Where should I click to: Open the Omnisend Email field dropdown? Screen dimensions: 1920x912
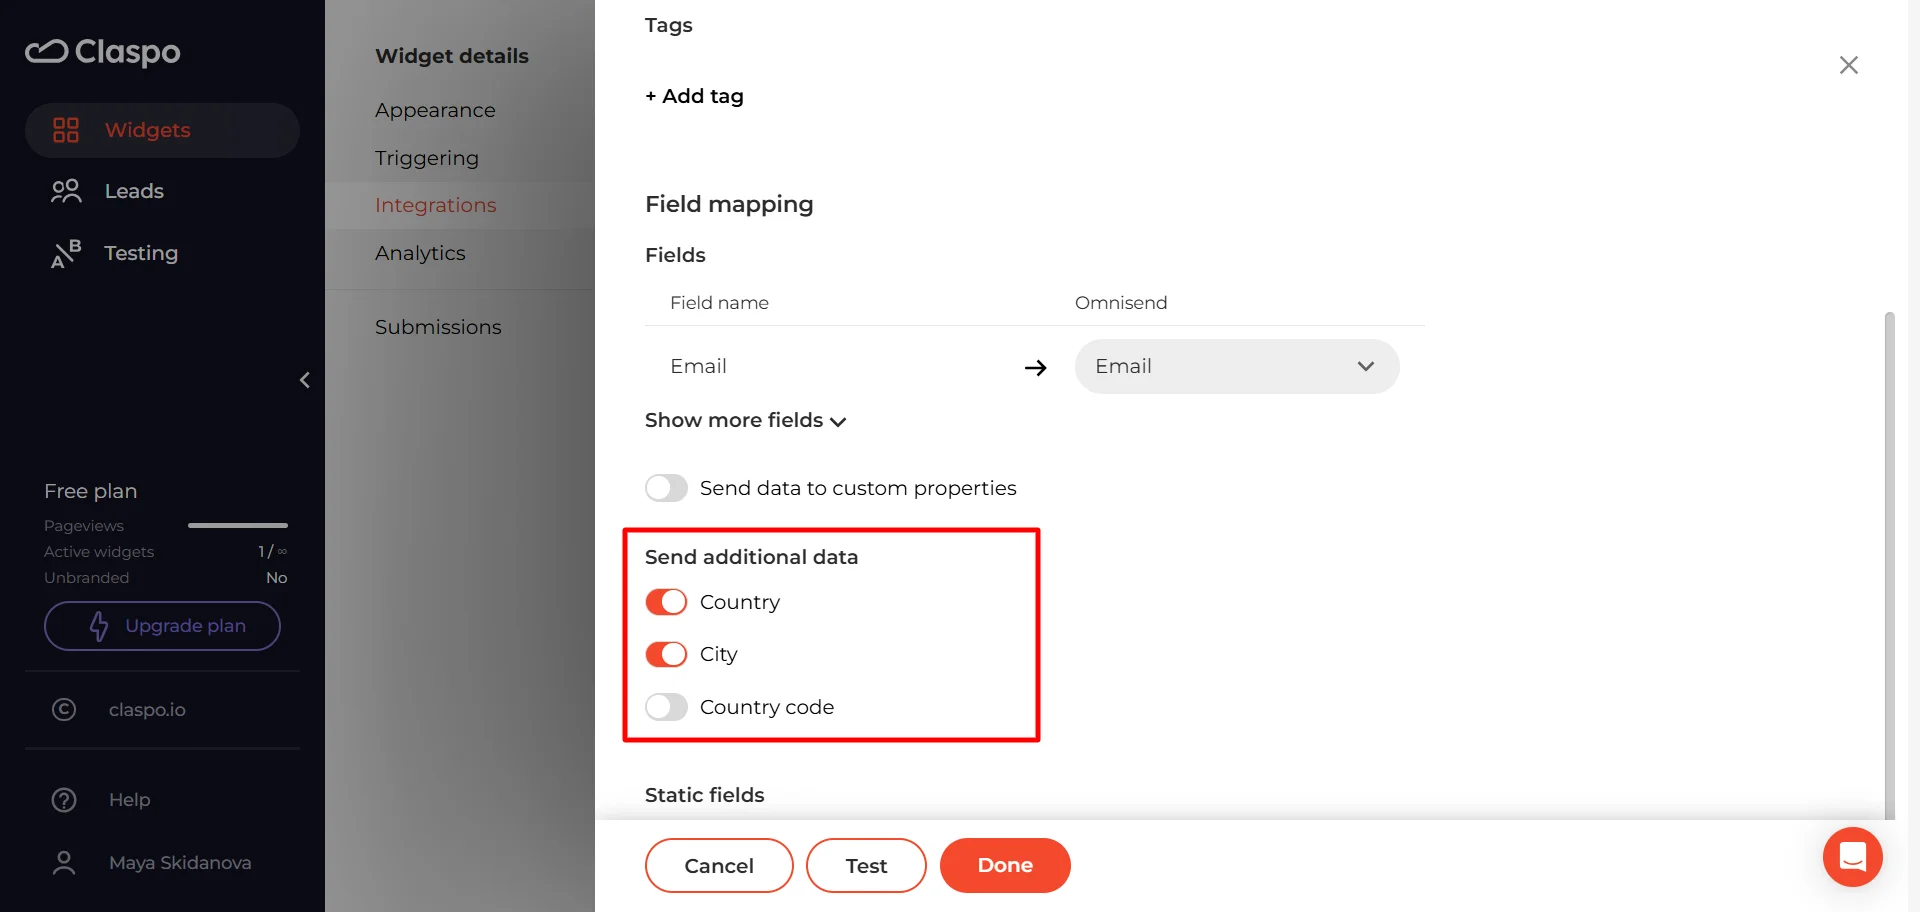1236,367
